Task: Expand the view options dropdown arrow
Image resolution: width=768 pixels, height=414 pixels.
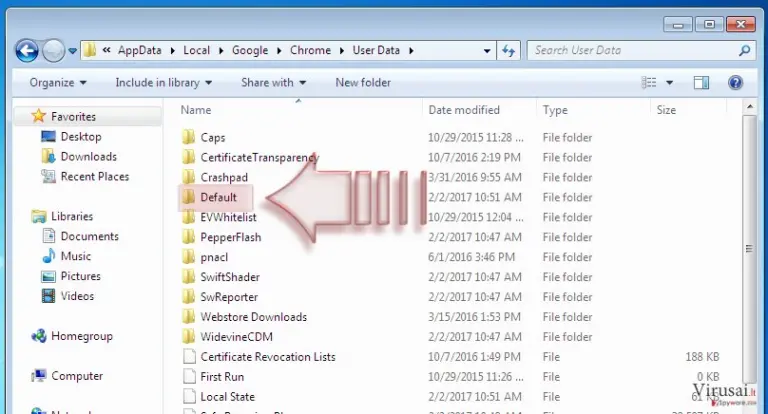Action: pyautogui.click(x=670, y=83)
